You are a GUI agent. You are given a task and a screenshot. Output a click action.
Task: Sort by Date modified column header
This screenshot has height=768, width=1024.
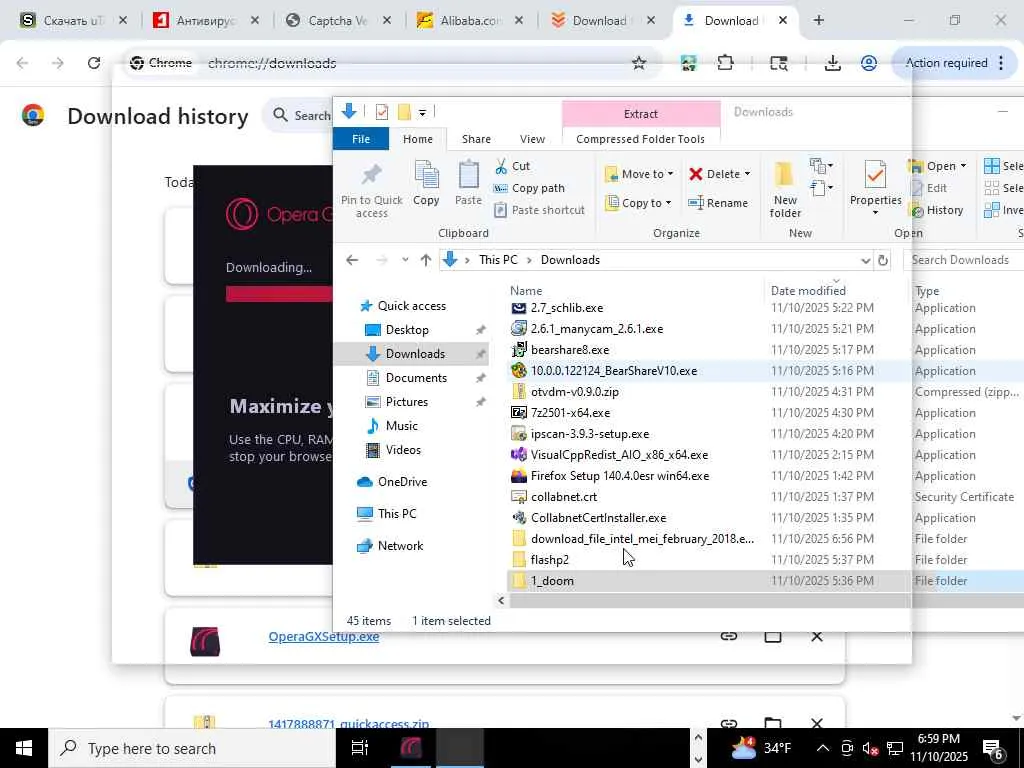[x=808, y=291]
